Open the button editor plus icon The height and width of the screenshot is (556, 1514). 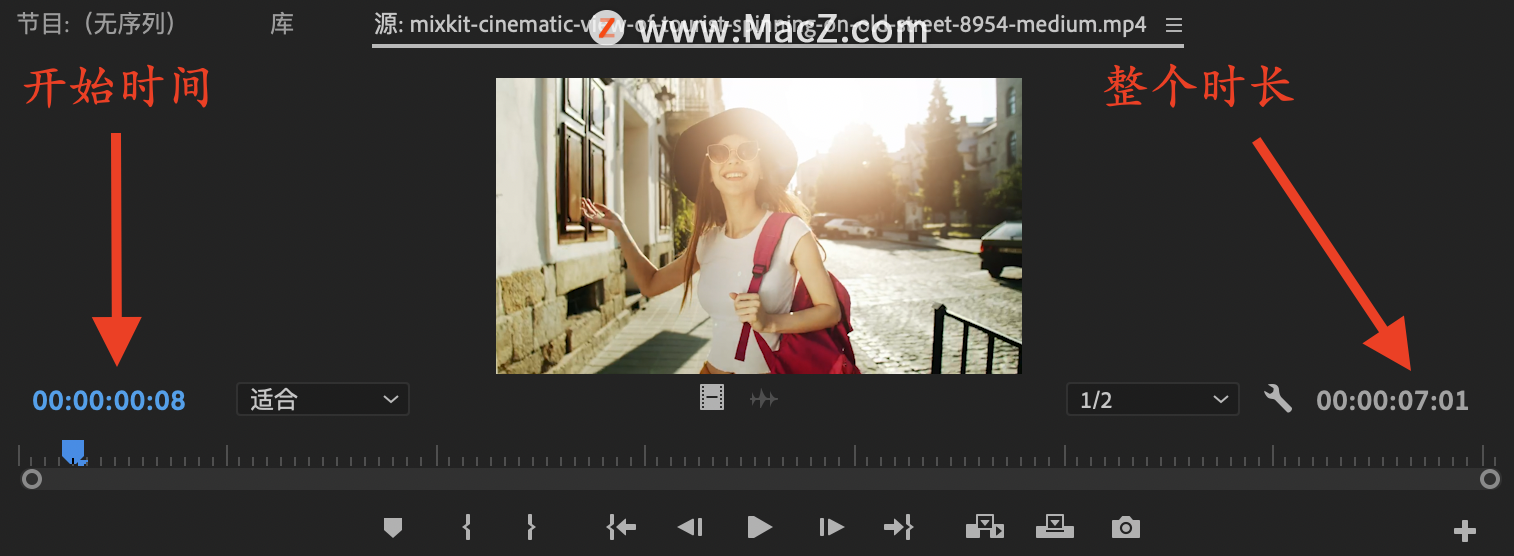pos(1465,530)
